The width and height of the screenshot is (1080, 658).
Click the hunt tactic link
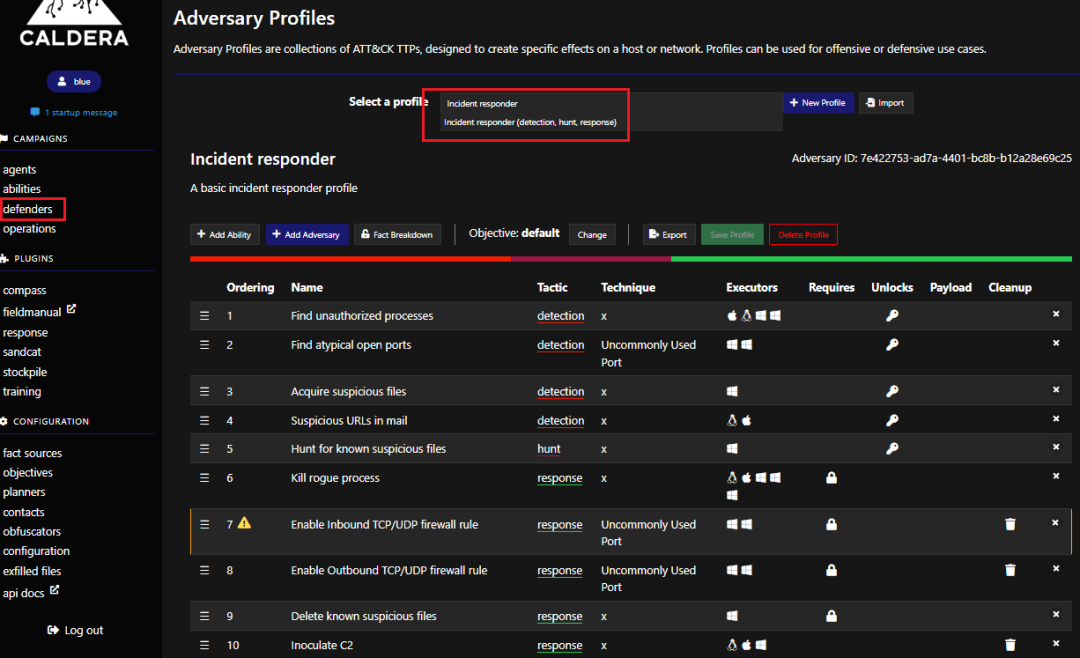click(x=549, y=449)
